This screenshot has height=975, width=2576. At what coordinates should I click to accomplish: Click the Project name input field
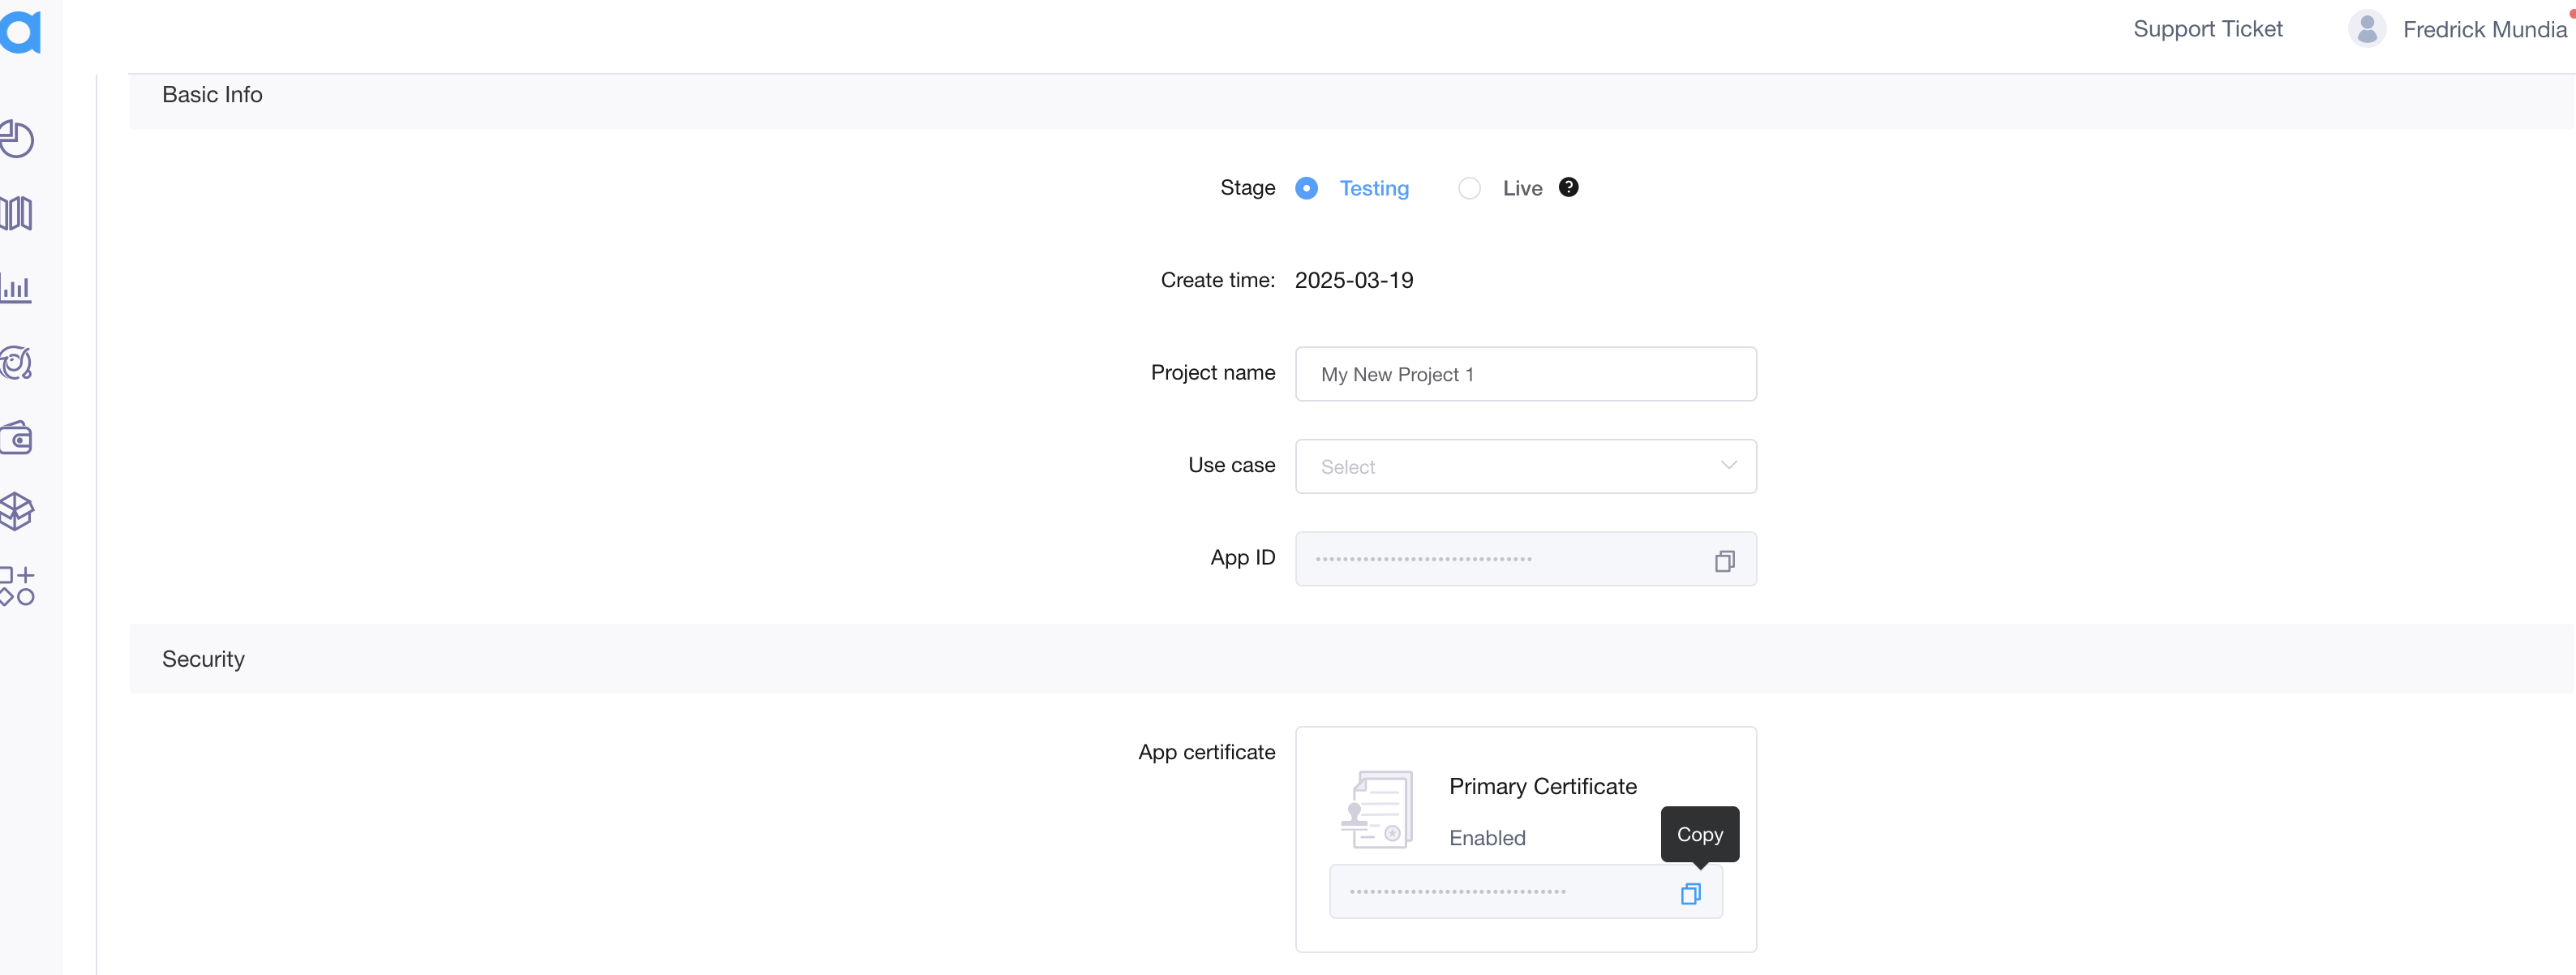1524,374
